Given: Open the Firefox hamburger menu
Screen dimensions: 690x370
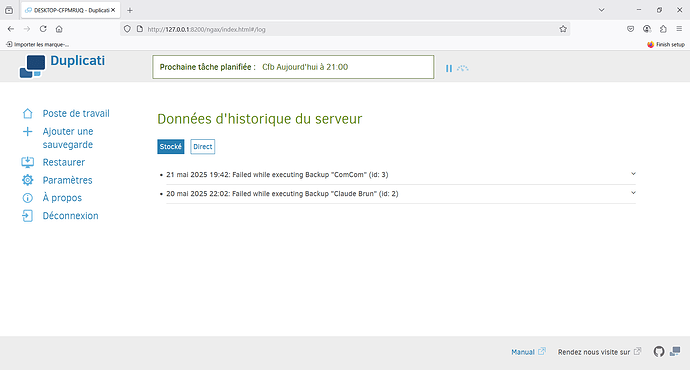Looking at the screenshot, I should coord(679,29).
